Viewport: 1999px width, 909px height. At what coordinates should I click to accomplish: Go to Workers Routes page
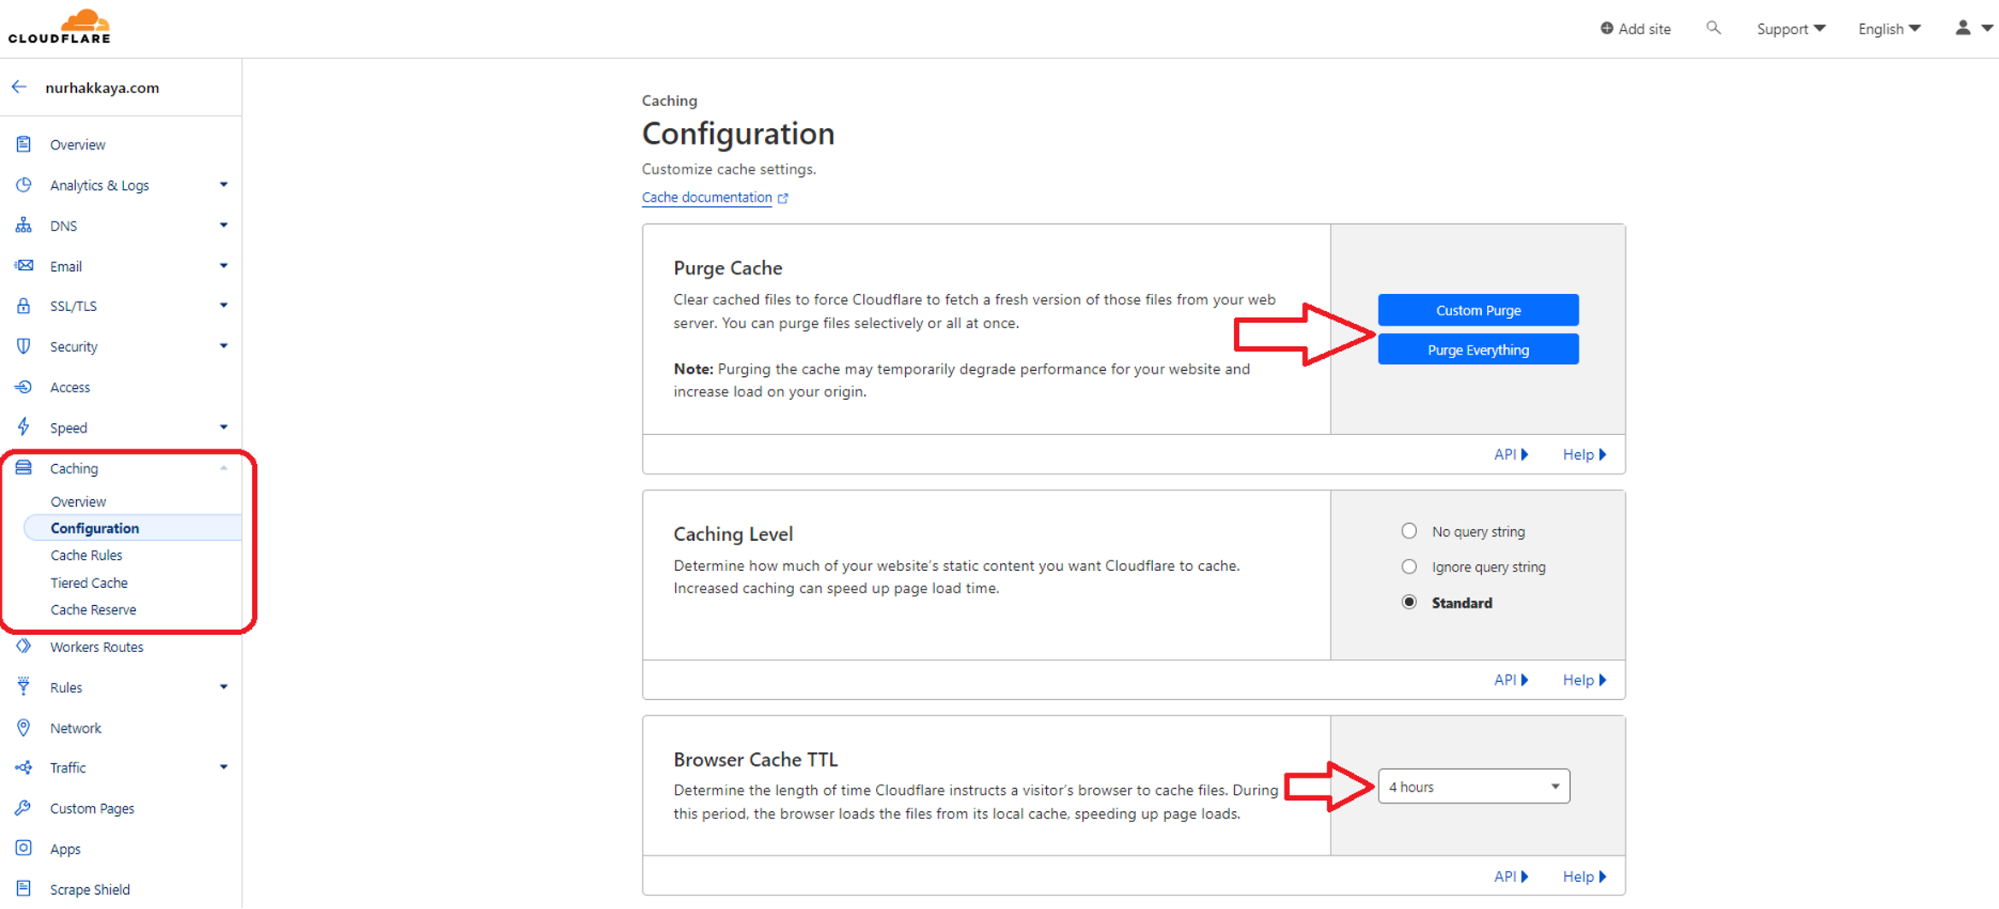97,647
